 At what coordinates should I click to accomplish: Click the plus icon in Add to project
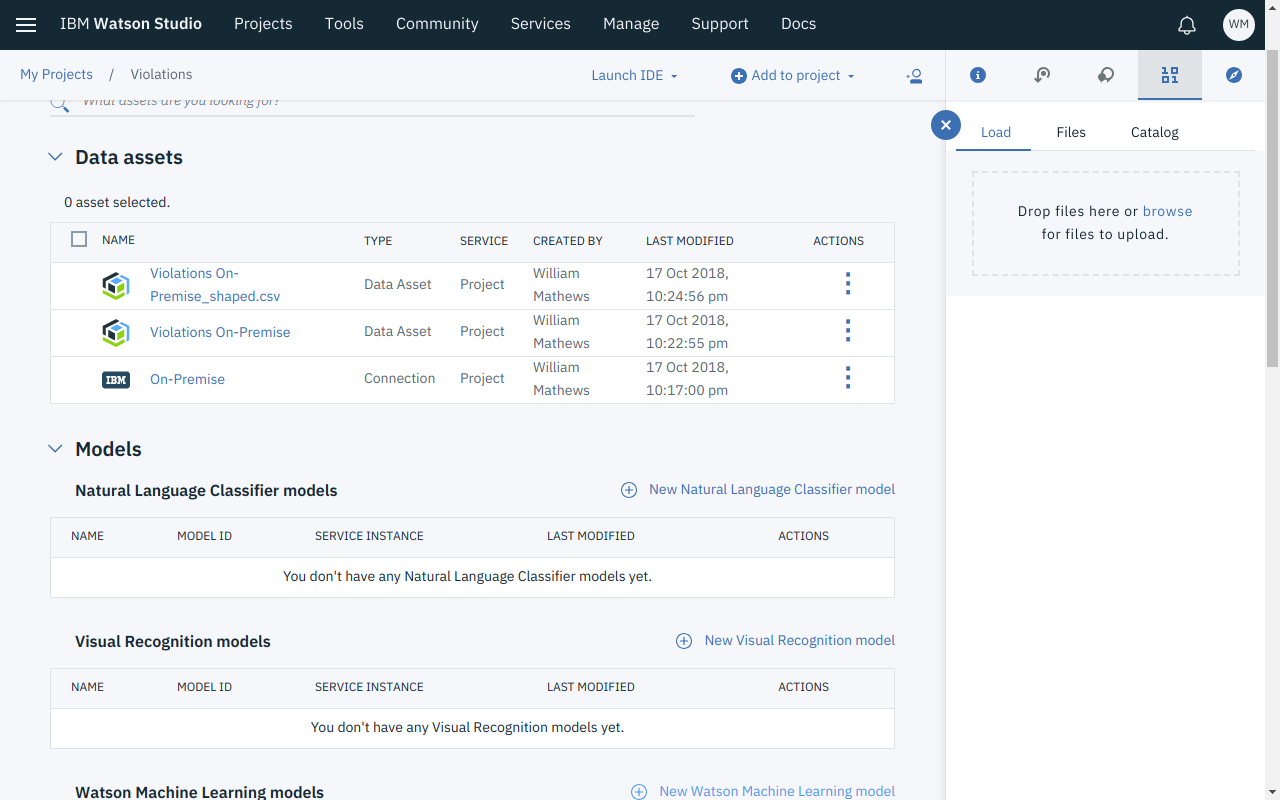739,76
